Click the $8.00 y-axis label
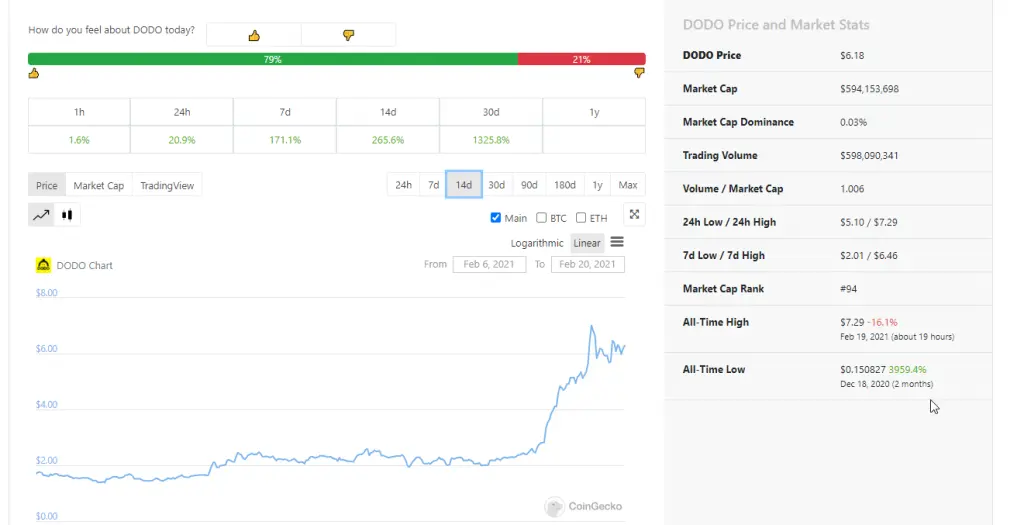Viewport: 1031px width, 525px height. [x=47, y=293]
